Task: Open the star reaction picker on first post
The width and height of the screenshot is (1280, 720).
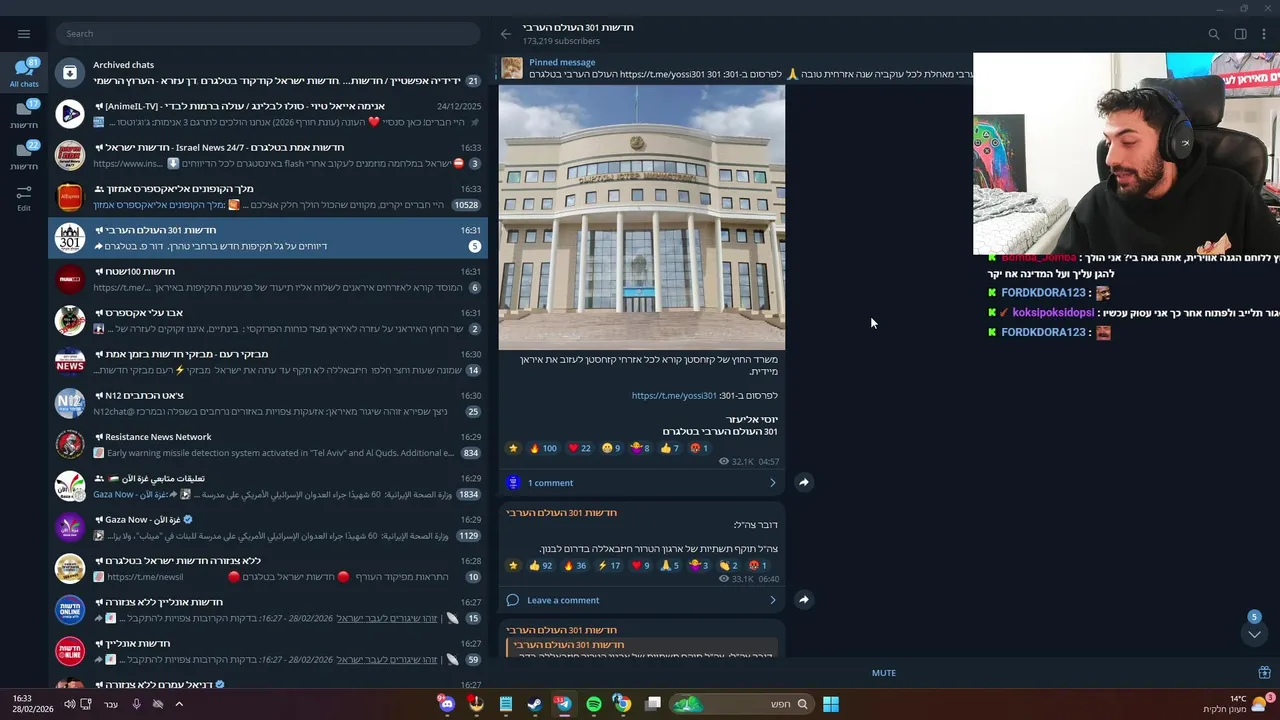Action: pos(513,448)
